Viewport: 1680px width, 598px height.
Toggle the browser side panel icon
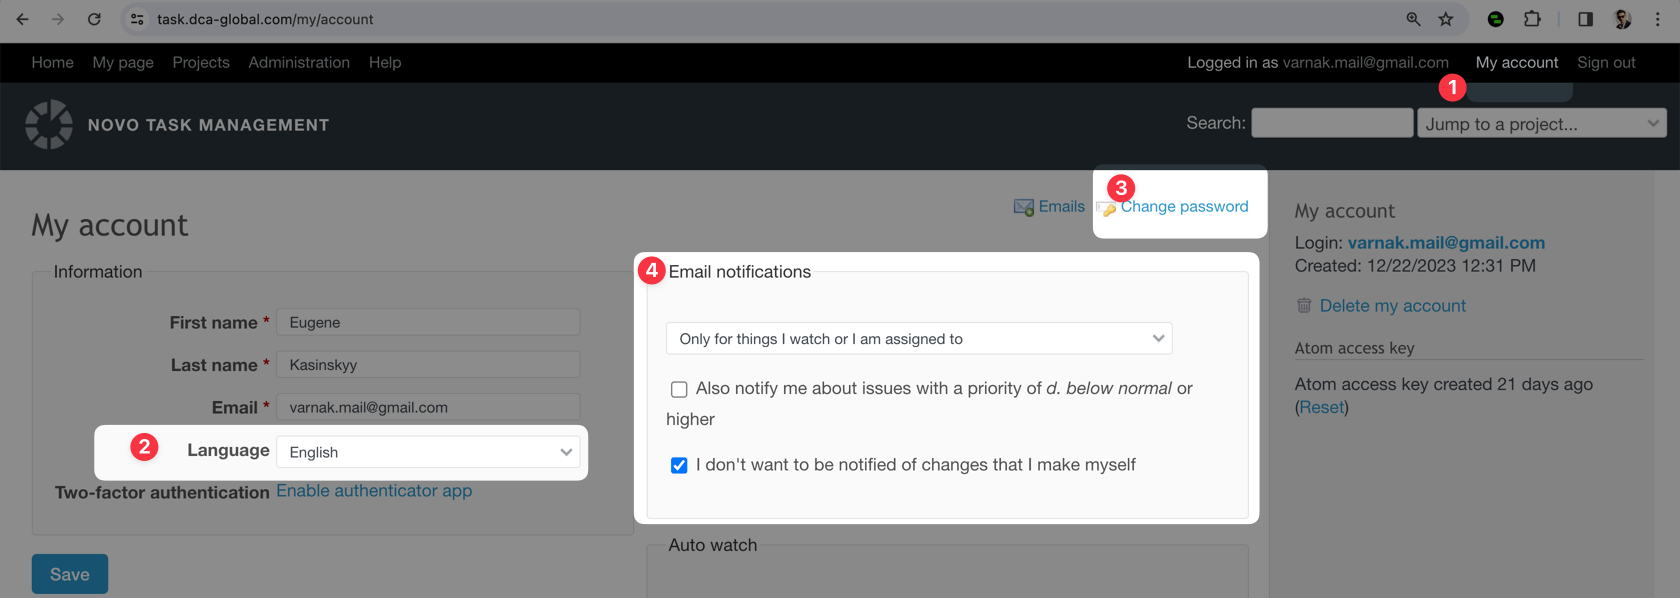click(x=1585, y=19)
